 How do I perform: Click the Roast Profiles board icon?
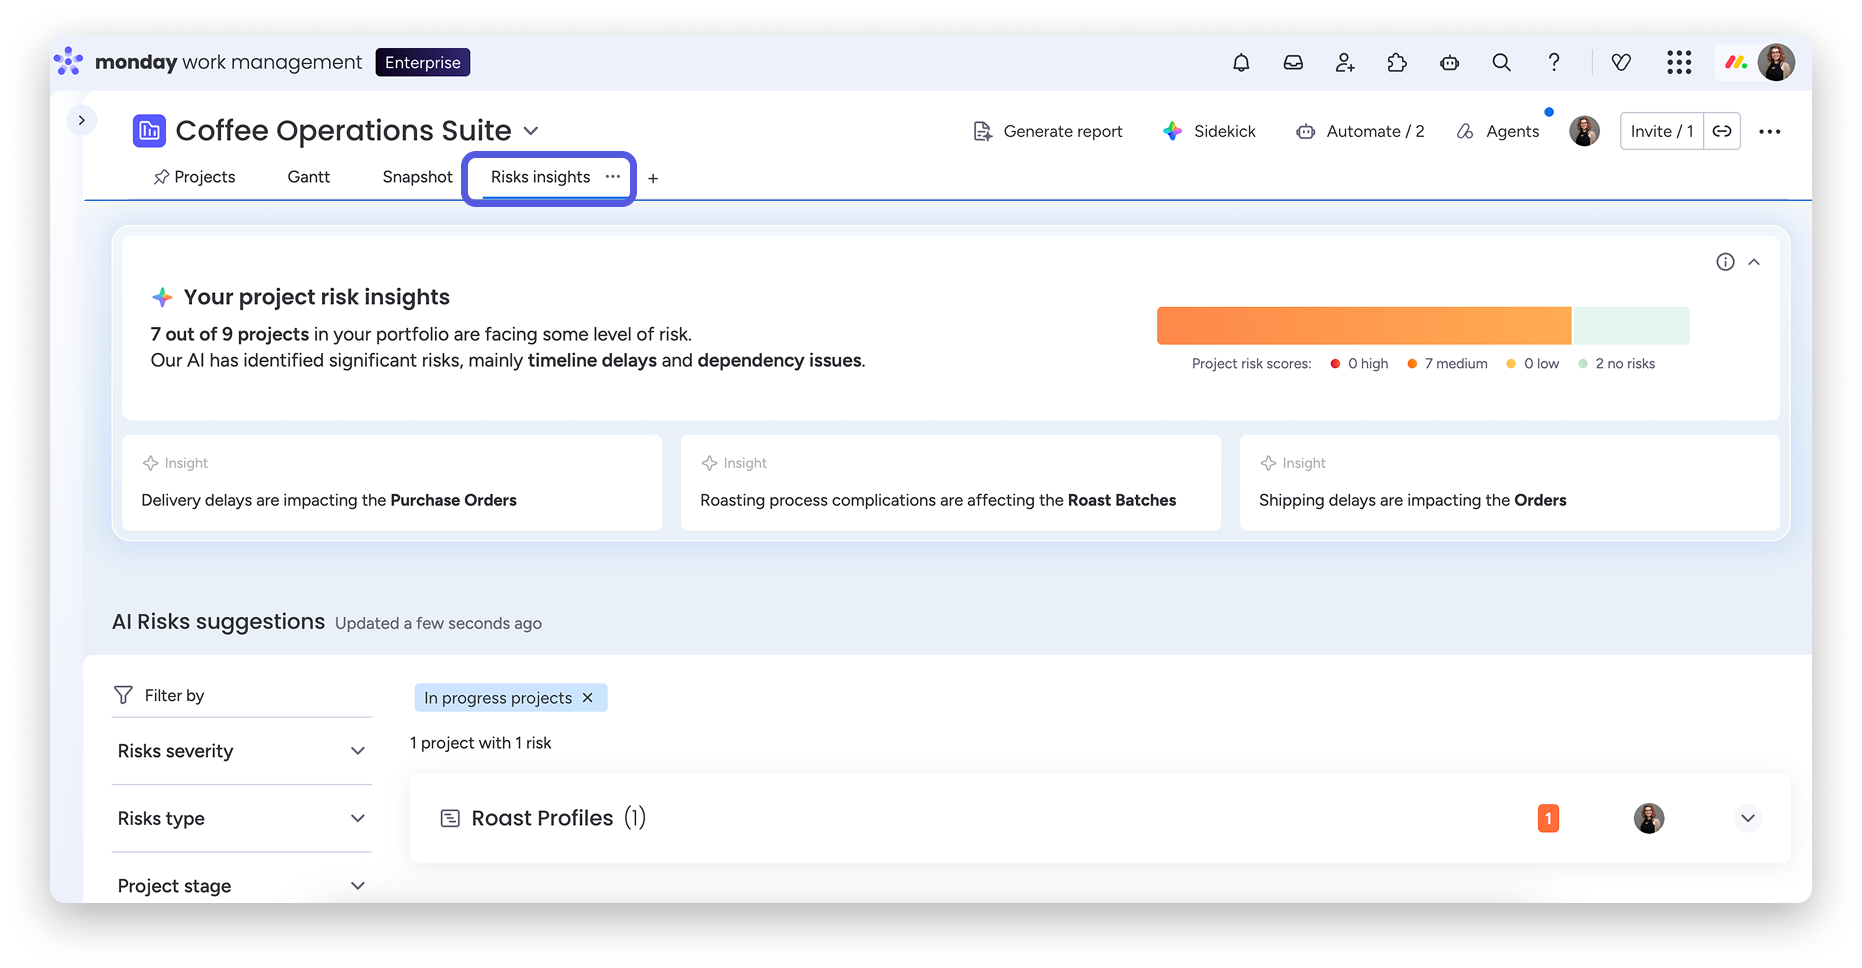click(451, 818)
